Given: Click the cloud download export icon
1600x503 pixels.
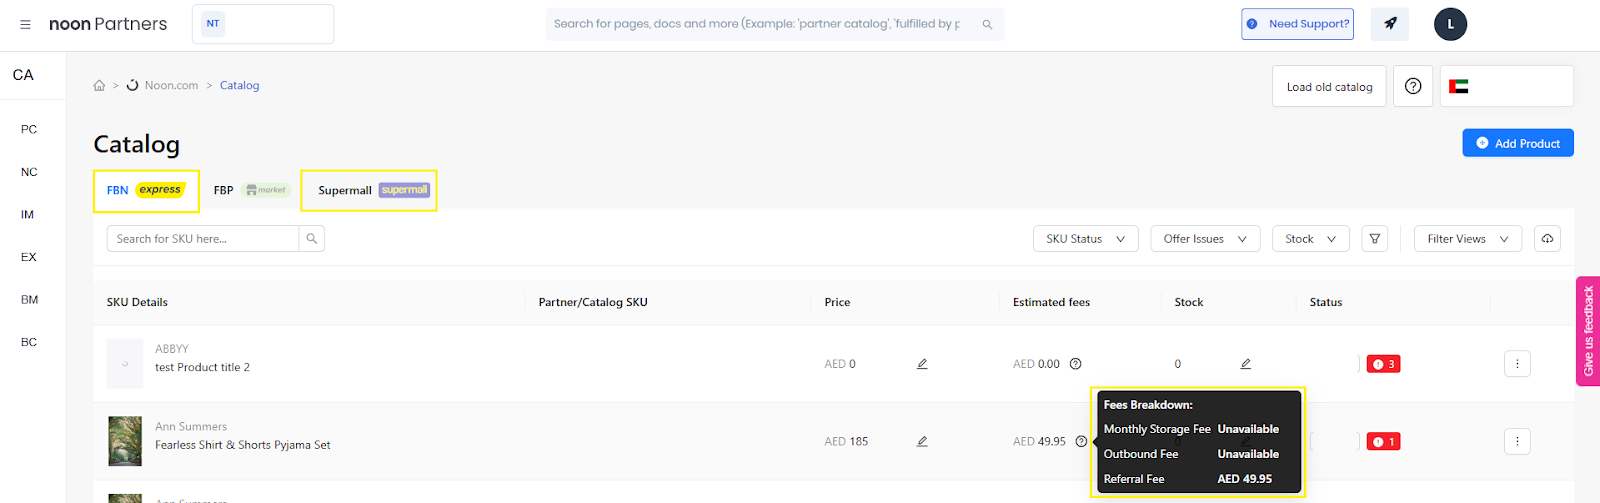Looking at the screenshot, I should click(1547, 239).
